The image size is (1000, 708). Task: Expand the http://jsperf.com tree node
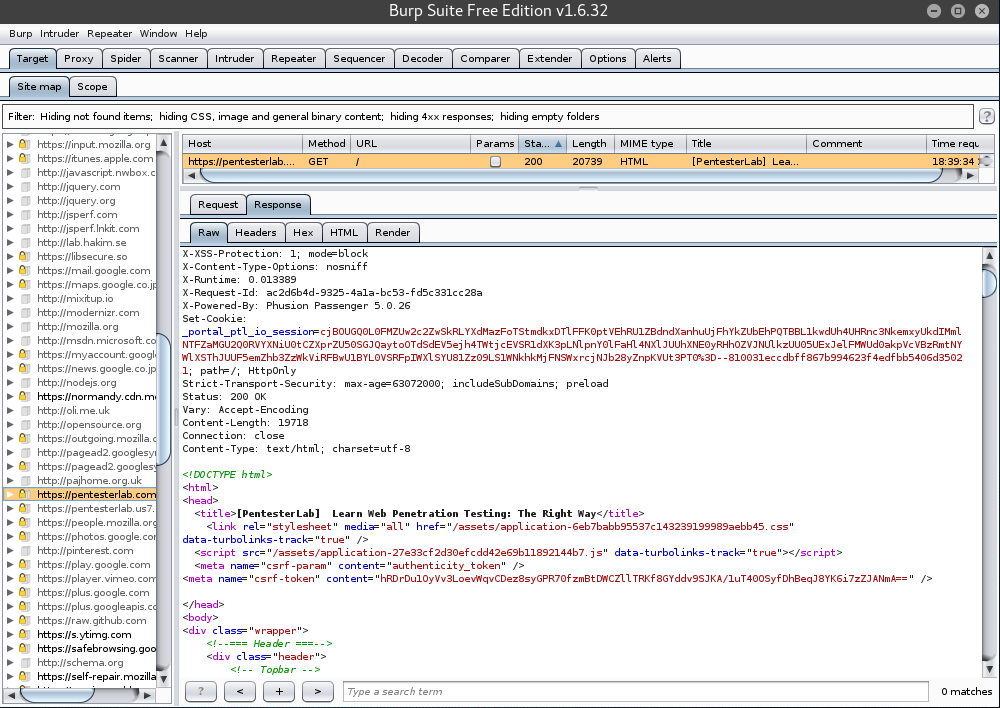[10, 214]
